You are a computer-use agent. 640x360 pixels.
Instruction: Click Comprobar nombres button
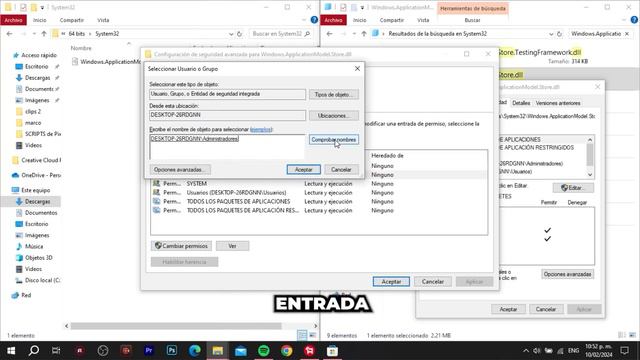coord(333,140)
